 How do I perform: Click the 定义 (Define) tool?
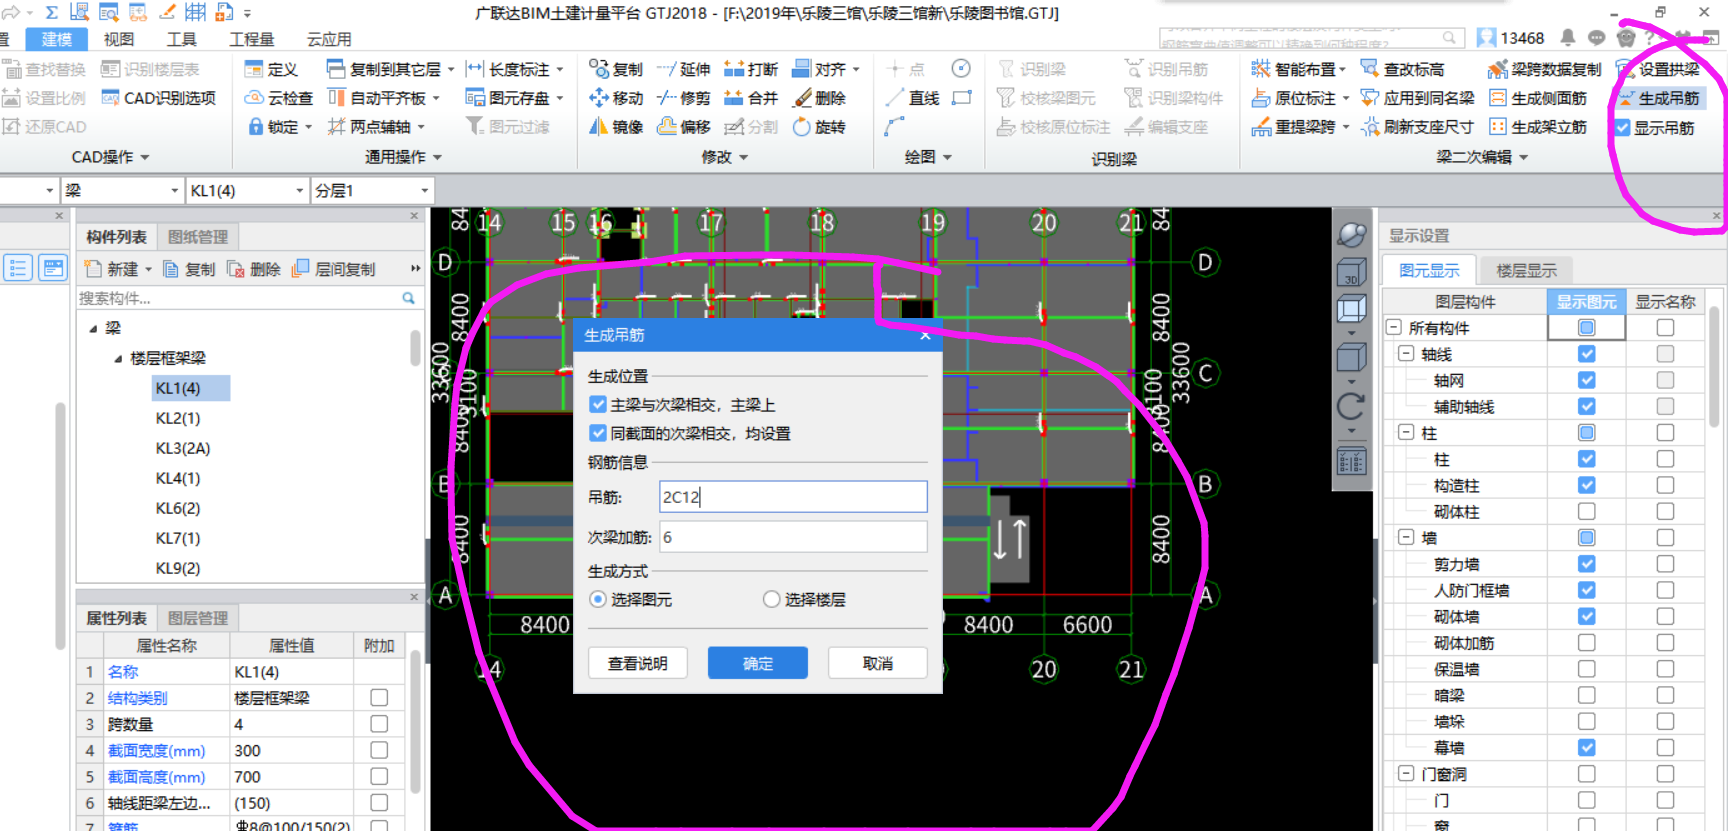(272, 69)
